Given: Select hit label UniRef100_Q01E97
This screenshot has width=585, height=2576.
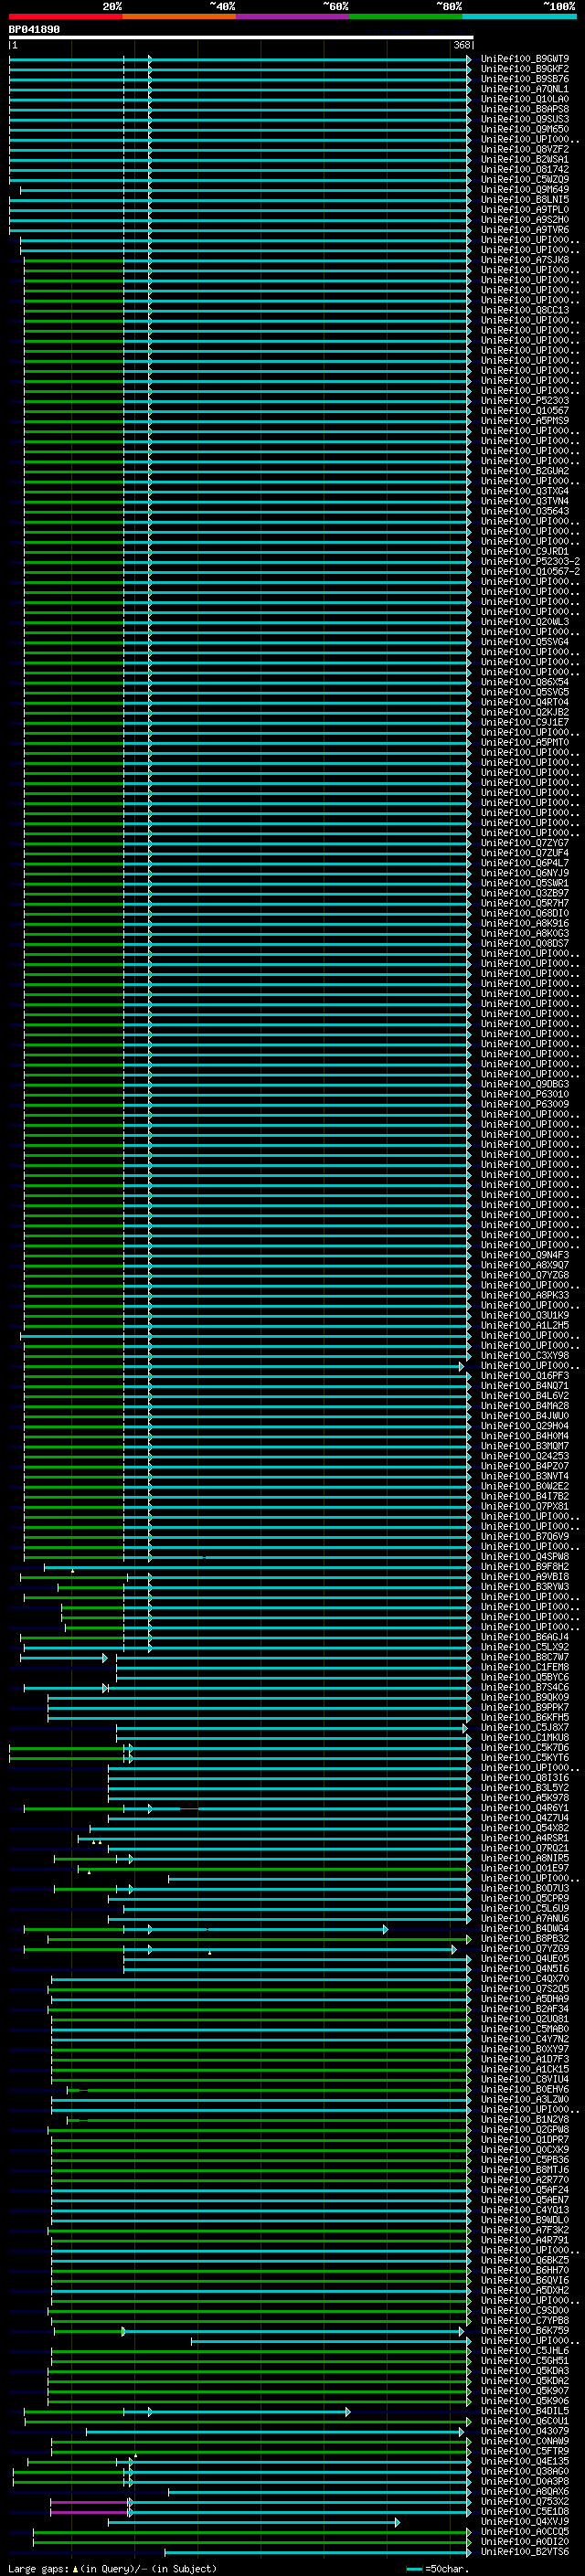Looking at the screenshot, I should pyautogui.click(x=525, y=1868).
